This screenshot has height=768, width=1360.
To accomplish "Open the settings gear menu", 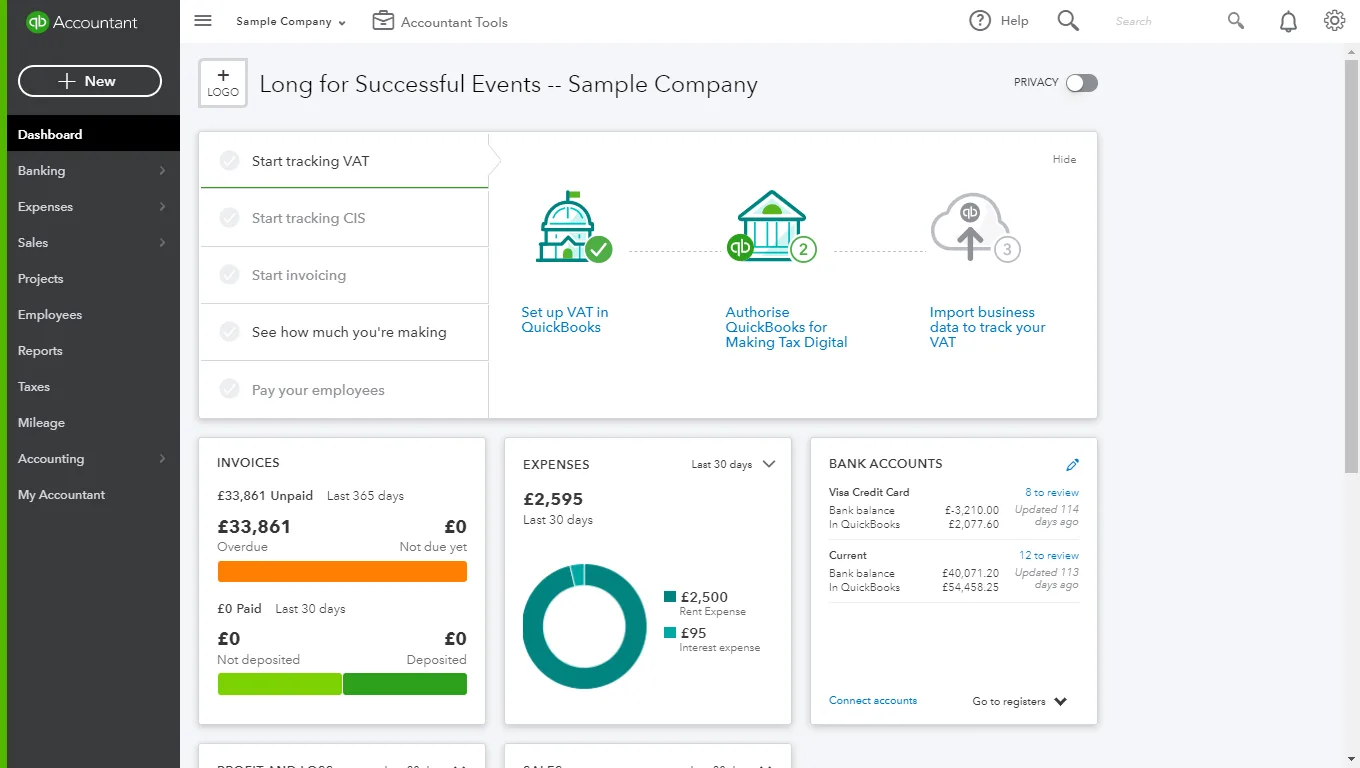I will coord(1334,21).
